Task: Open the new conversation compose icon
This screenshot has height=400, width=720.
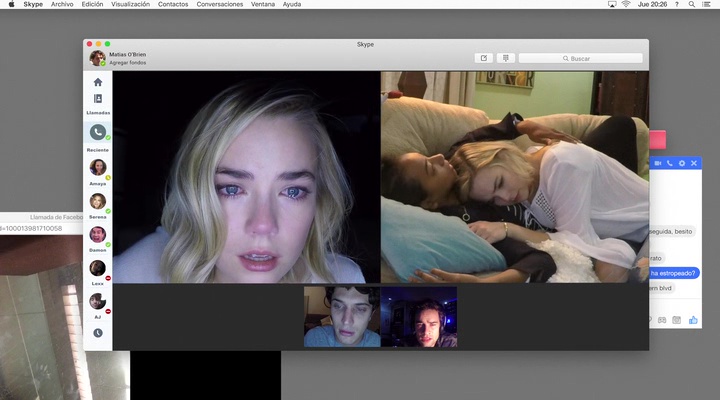Action: point(484,58)
